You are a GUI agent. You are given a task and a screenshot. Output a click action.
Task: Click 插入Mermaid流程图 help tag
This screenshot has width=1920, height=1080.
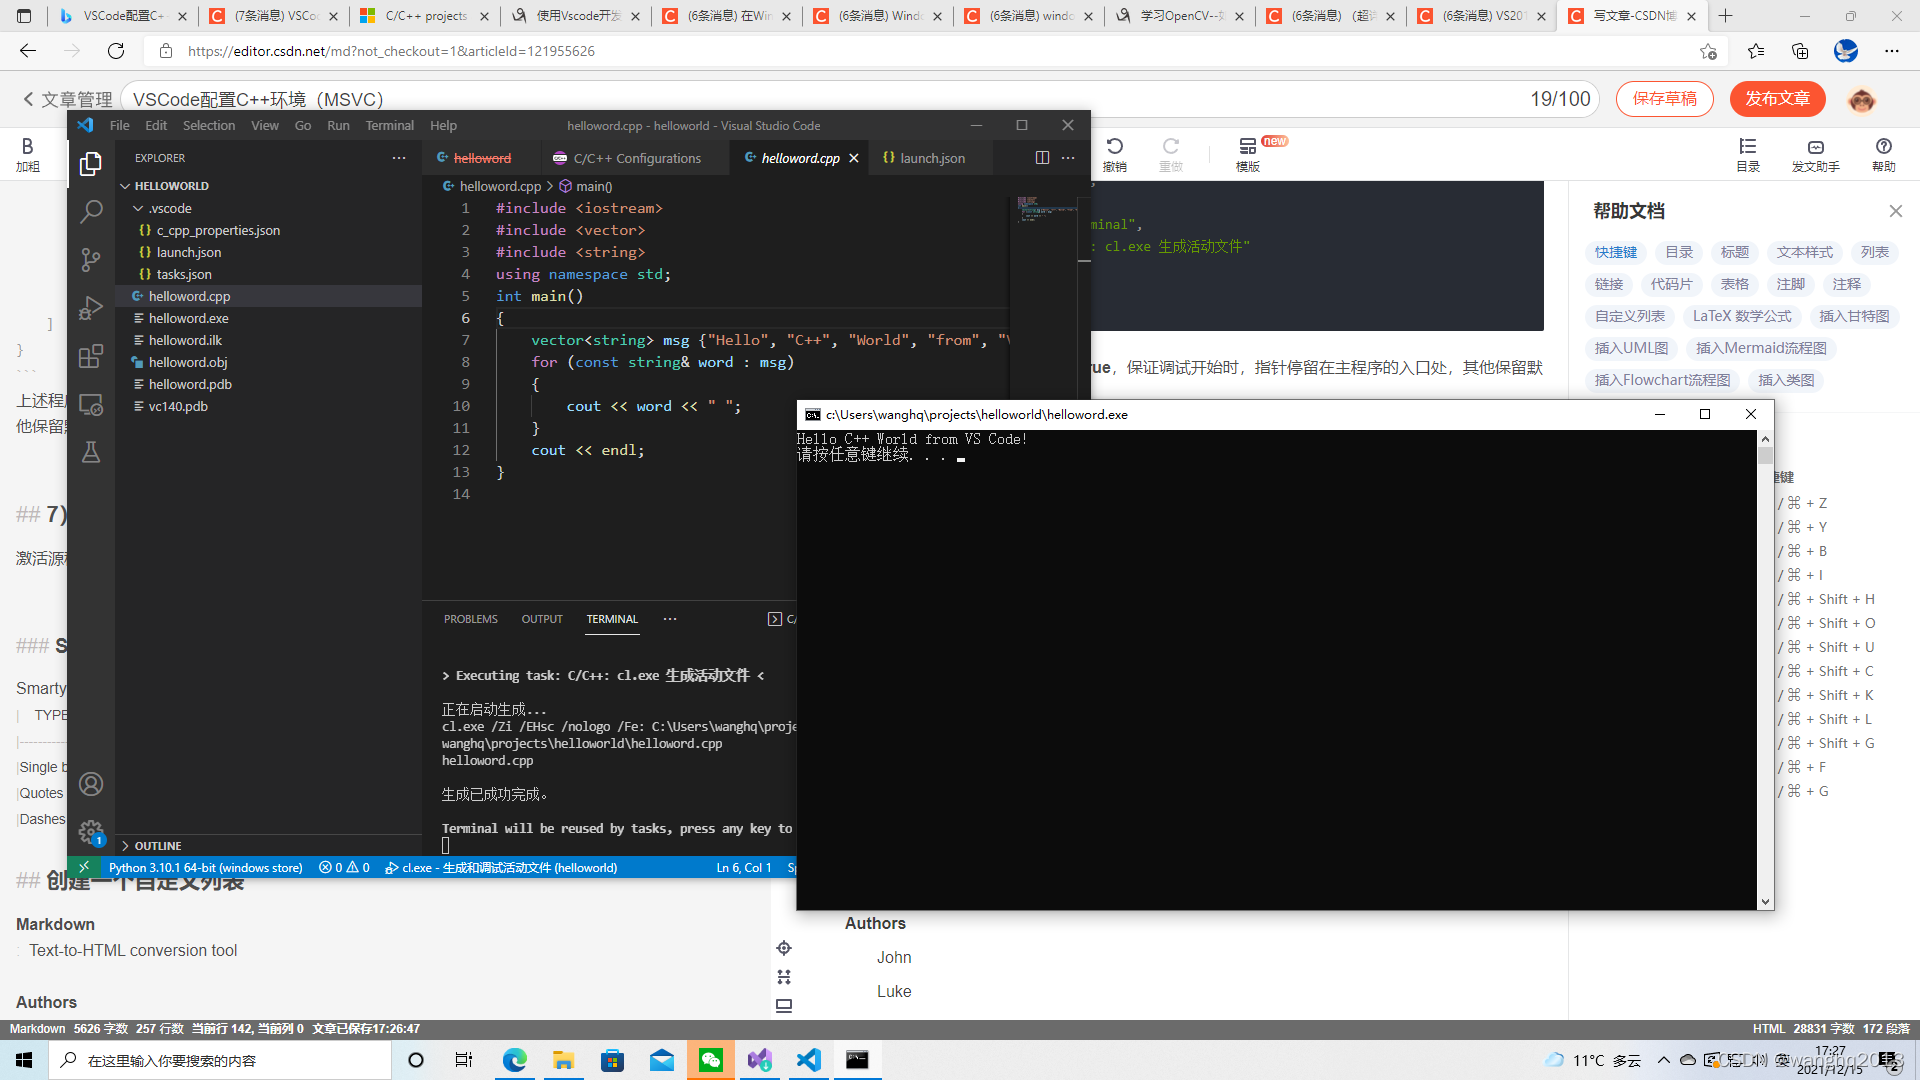[x=1761, y=348]
